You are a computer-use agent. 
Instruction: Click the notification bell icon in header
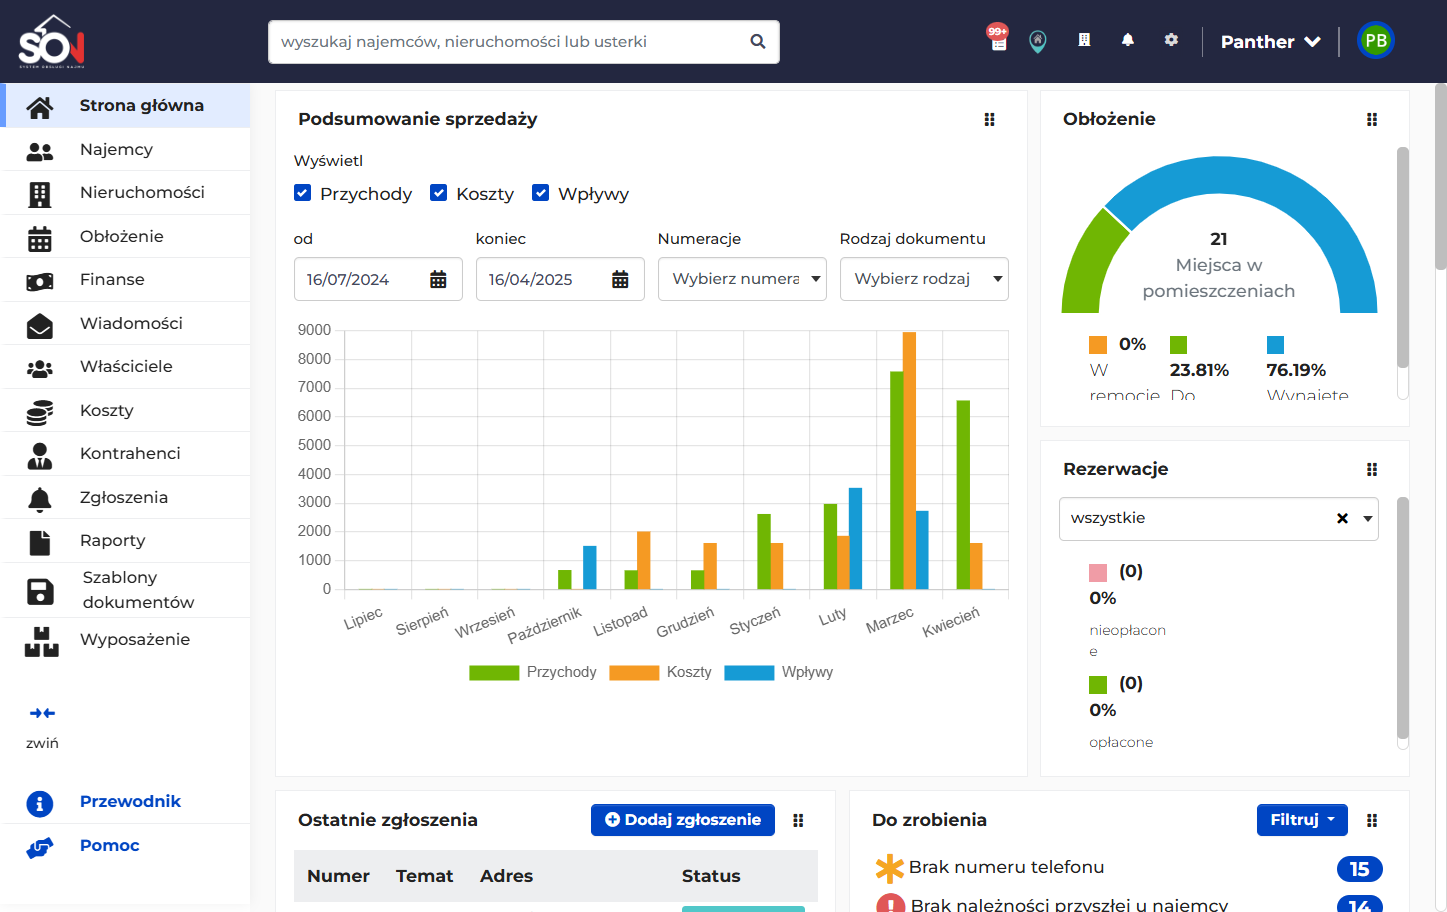click(1128, 40)
